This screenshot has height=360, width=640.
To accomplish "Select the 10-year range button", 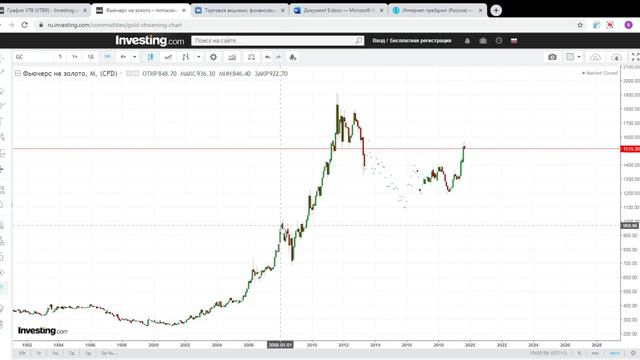I will (22, 353).
